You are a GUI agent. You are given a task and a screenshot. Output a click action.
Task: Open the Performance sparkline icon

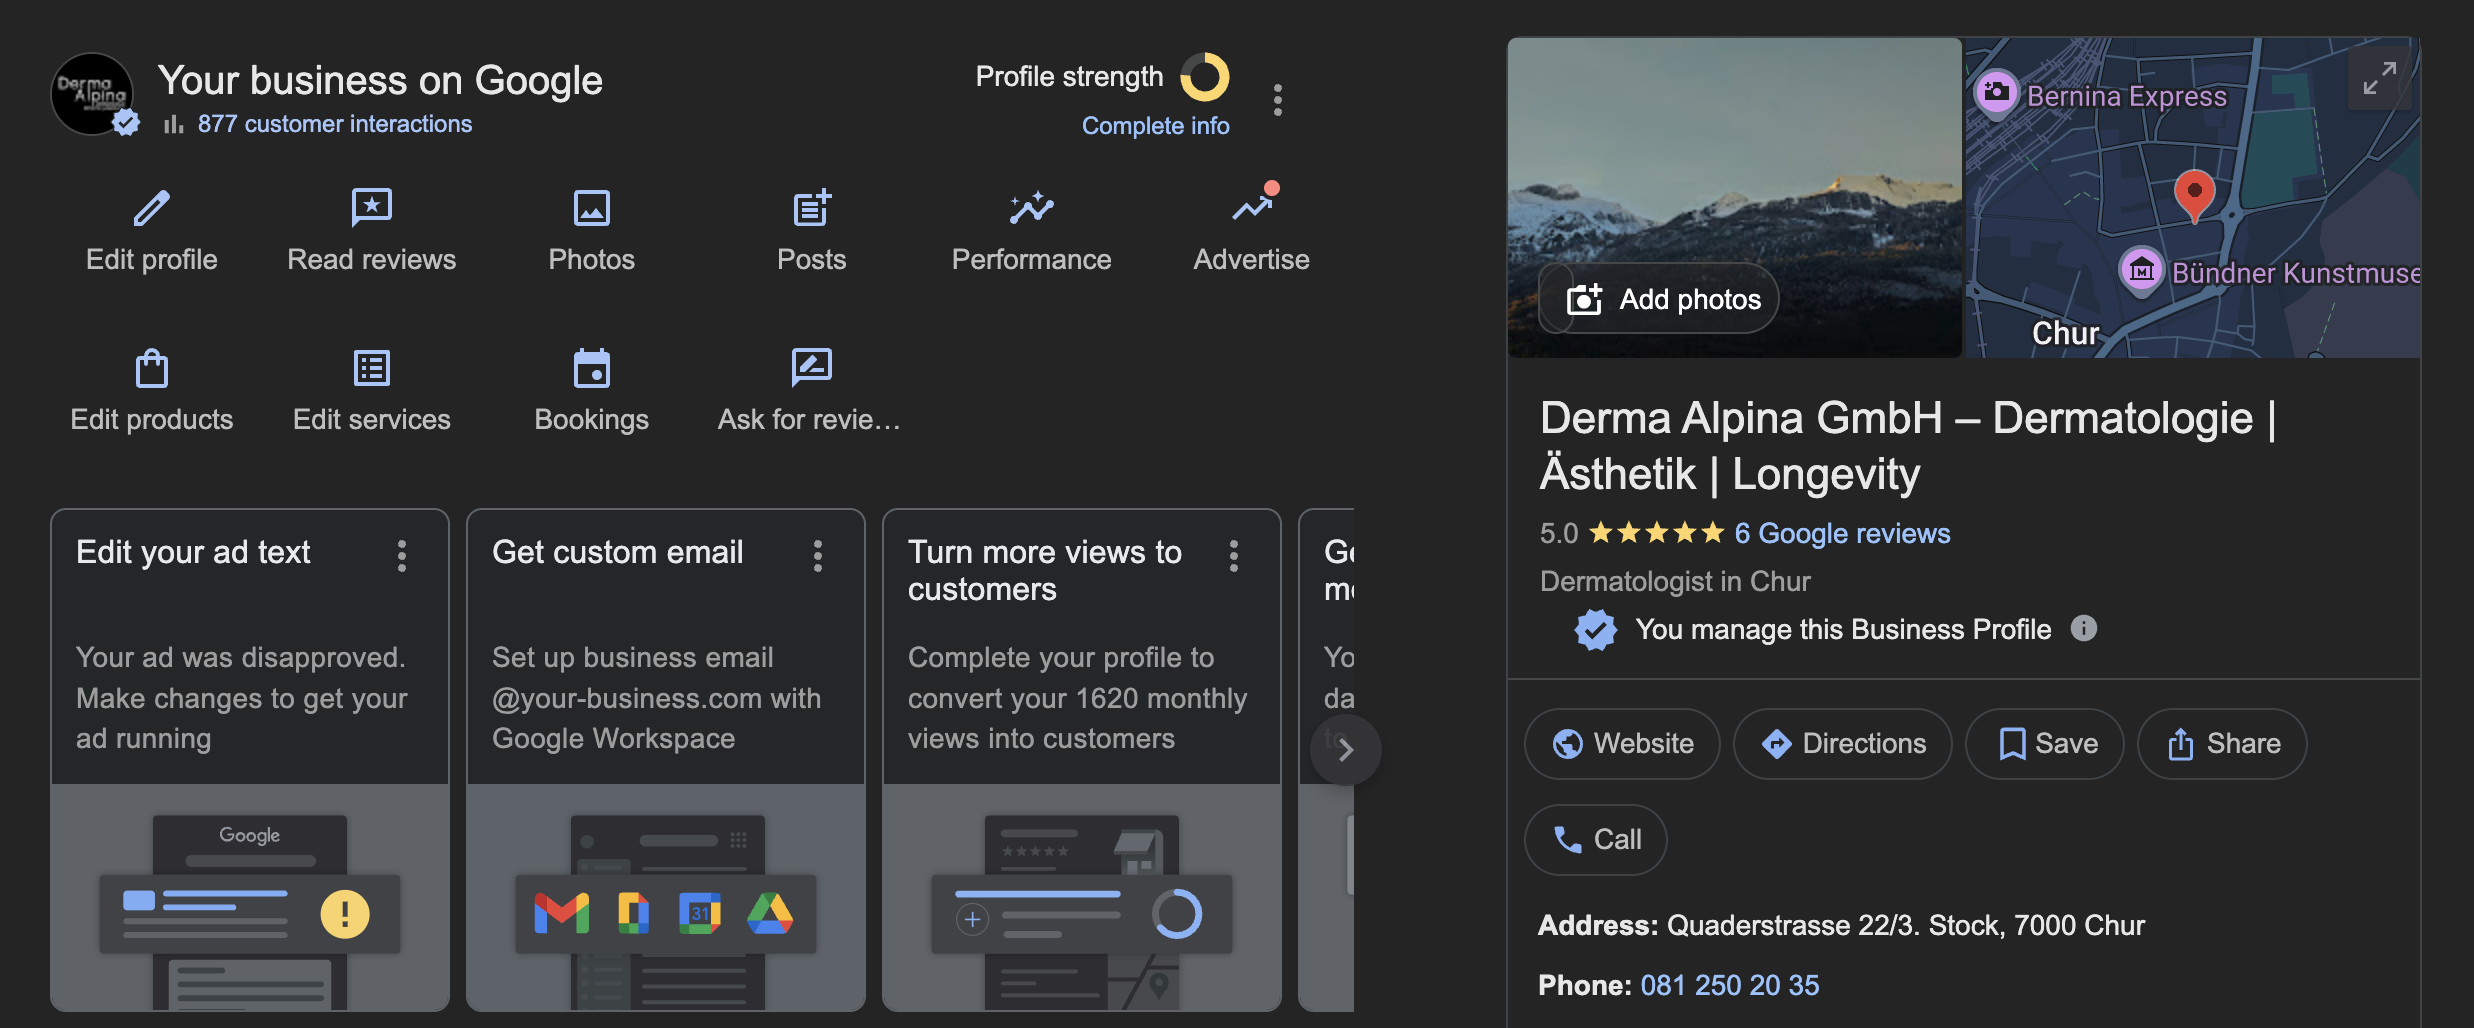coord(1032,208)
